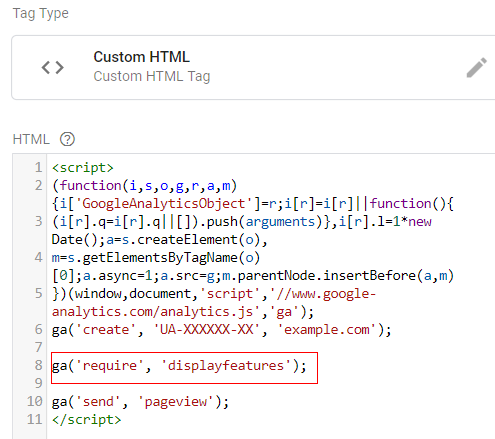495x439 pixels.
Task: Click the 'HTML' field label
Action: coord(31,139)
